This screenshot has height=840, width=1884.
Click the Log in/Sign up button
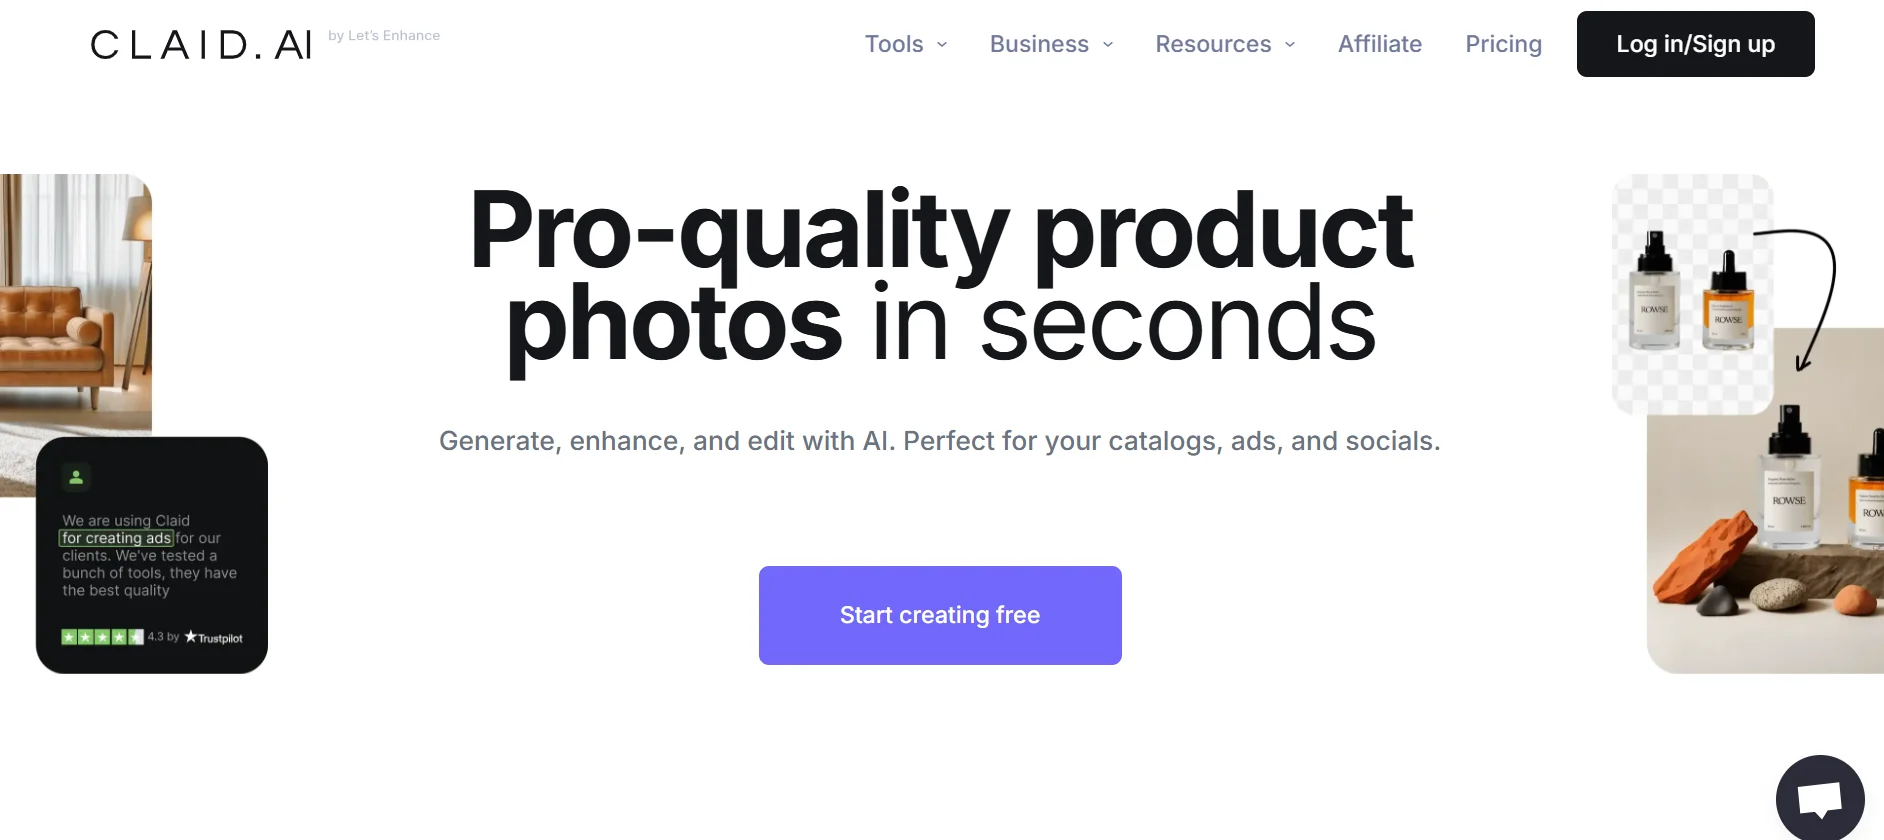(1695, 44)
